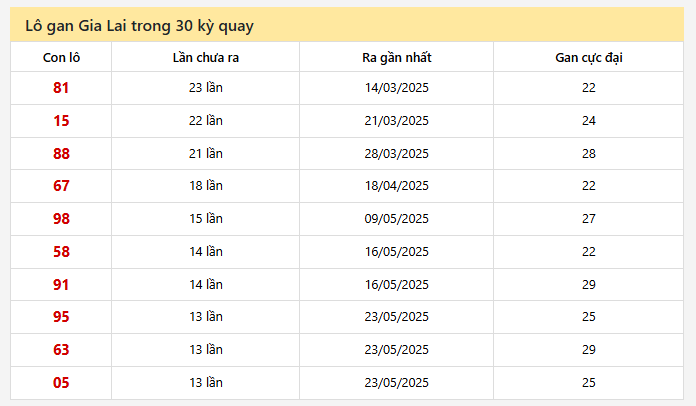The width and height of the screenshot is (696, 406).
Task: Click the "Ra gần nhất" column header
Action: click(396, 58)
